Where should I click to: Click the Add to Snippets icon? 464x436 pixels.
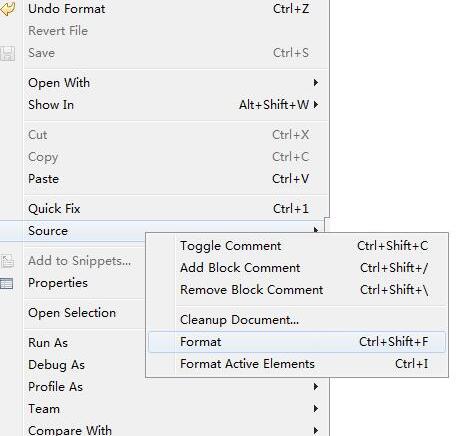[x=7, y=261]
